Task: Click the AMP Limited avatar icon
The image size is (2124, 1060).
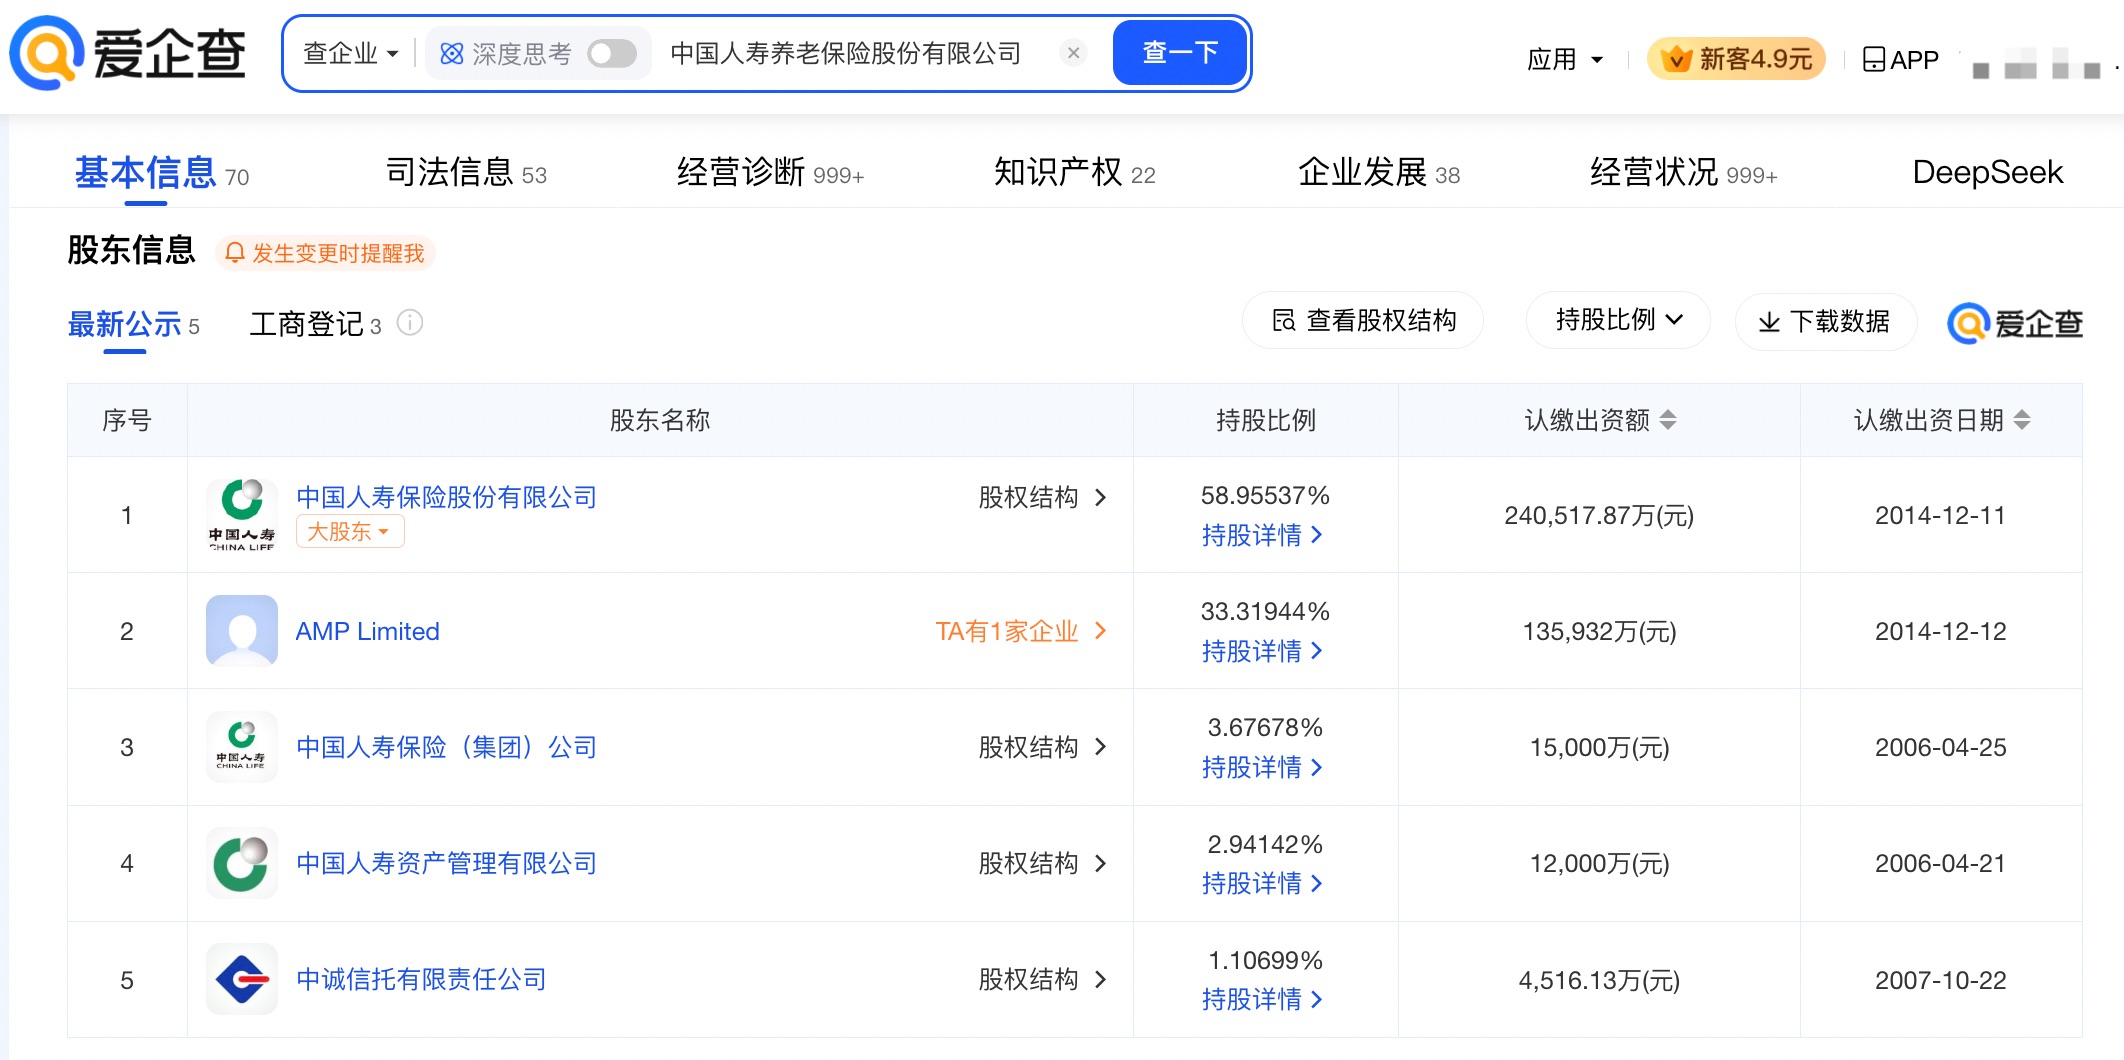Action: (x=242, y=631)
